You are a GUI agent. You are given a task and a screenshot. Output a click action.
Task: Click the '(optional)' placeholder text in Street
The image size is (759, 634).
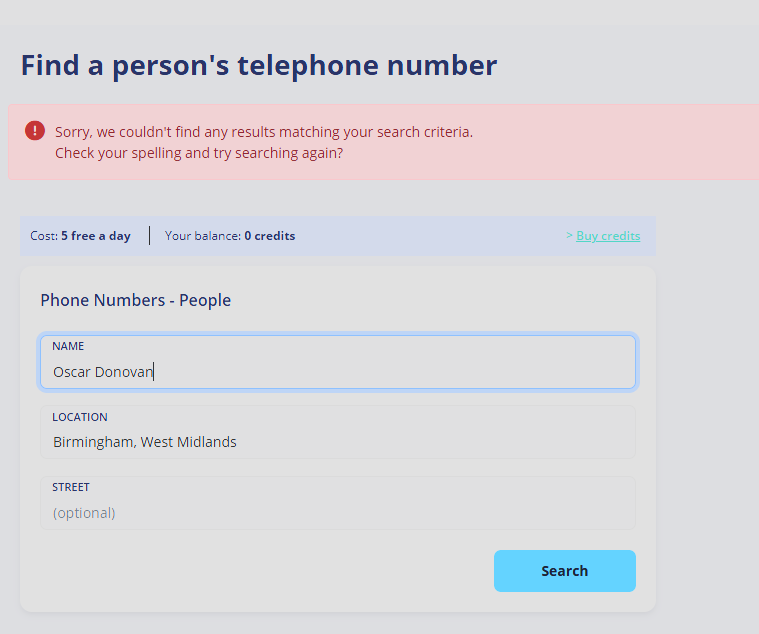pyautogui.click(x=84, y=513)
